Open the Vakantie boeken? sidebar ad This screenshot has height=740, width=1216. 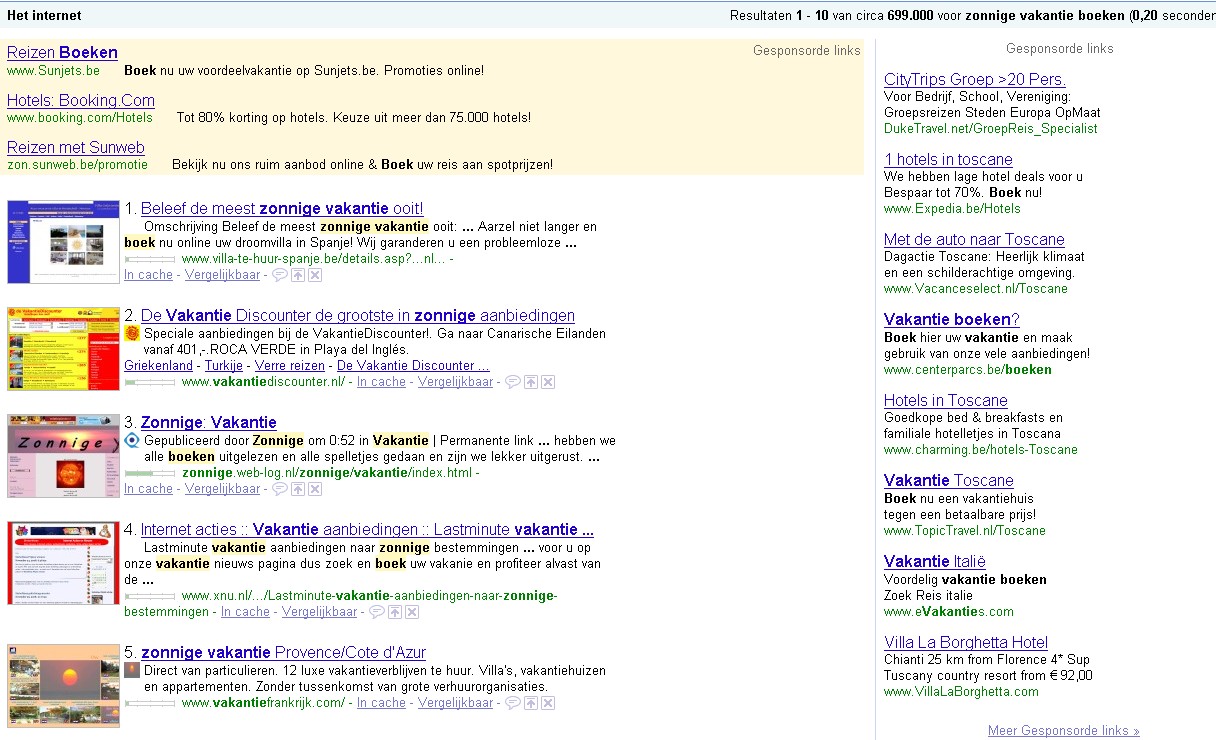point(952,320)
